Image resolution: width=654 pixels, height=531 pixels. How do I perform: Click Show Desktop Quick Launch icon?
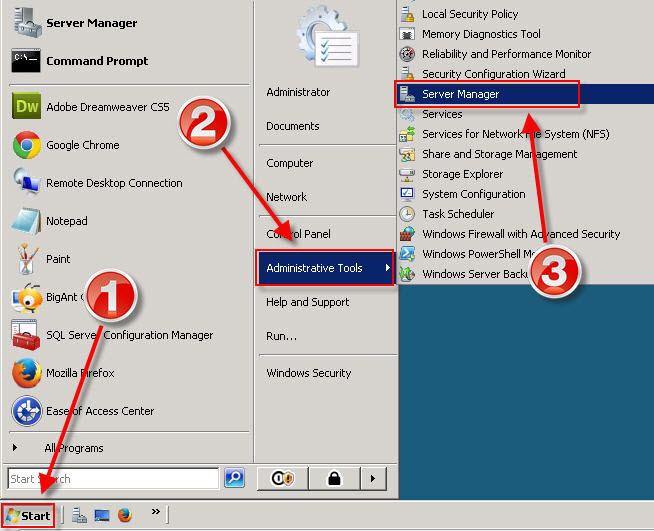[x=102, y=516]
